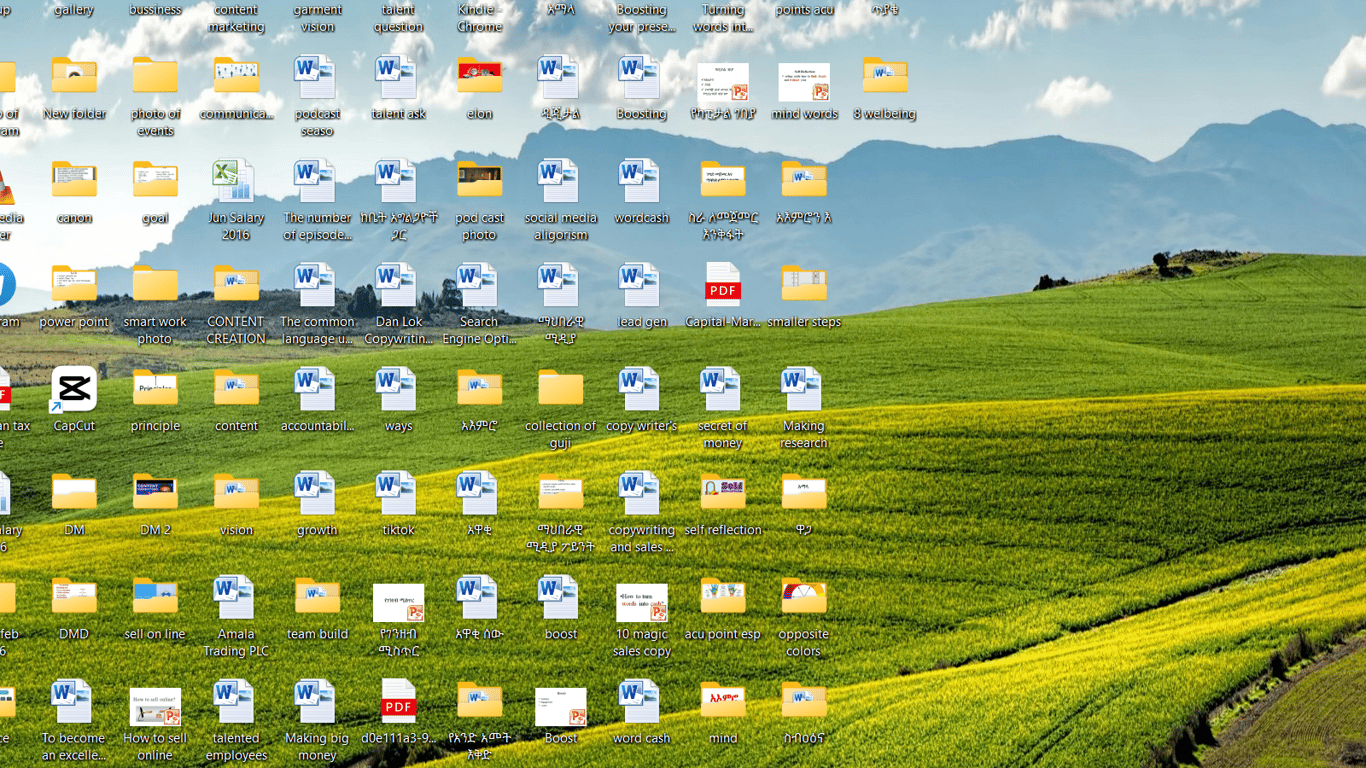Click the 'bussiness' label text
The width and height of the screenshot is (1366, 768).
[x=155, y=10]
